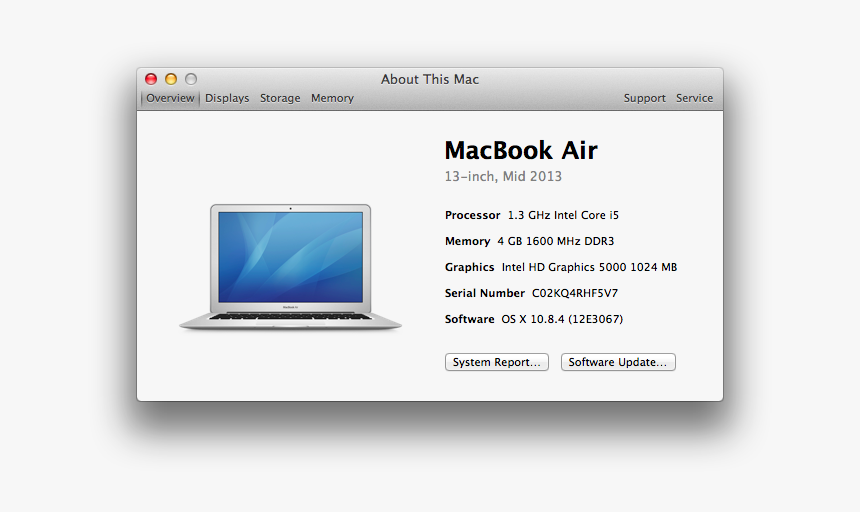
Task: Click Intel HD Graphics 5000 1024 MB text
Action: tap(590, 267)
